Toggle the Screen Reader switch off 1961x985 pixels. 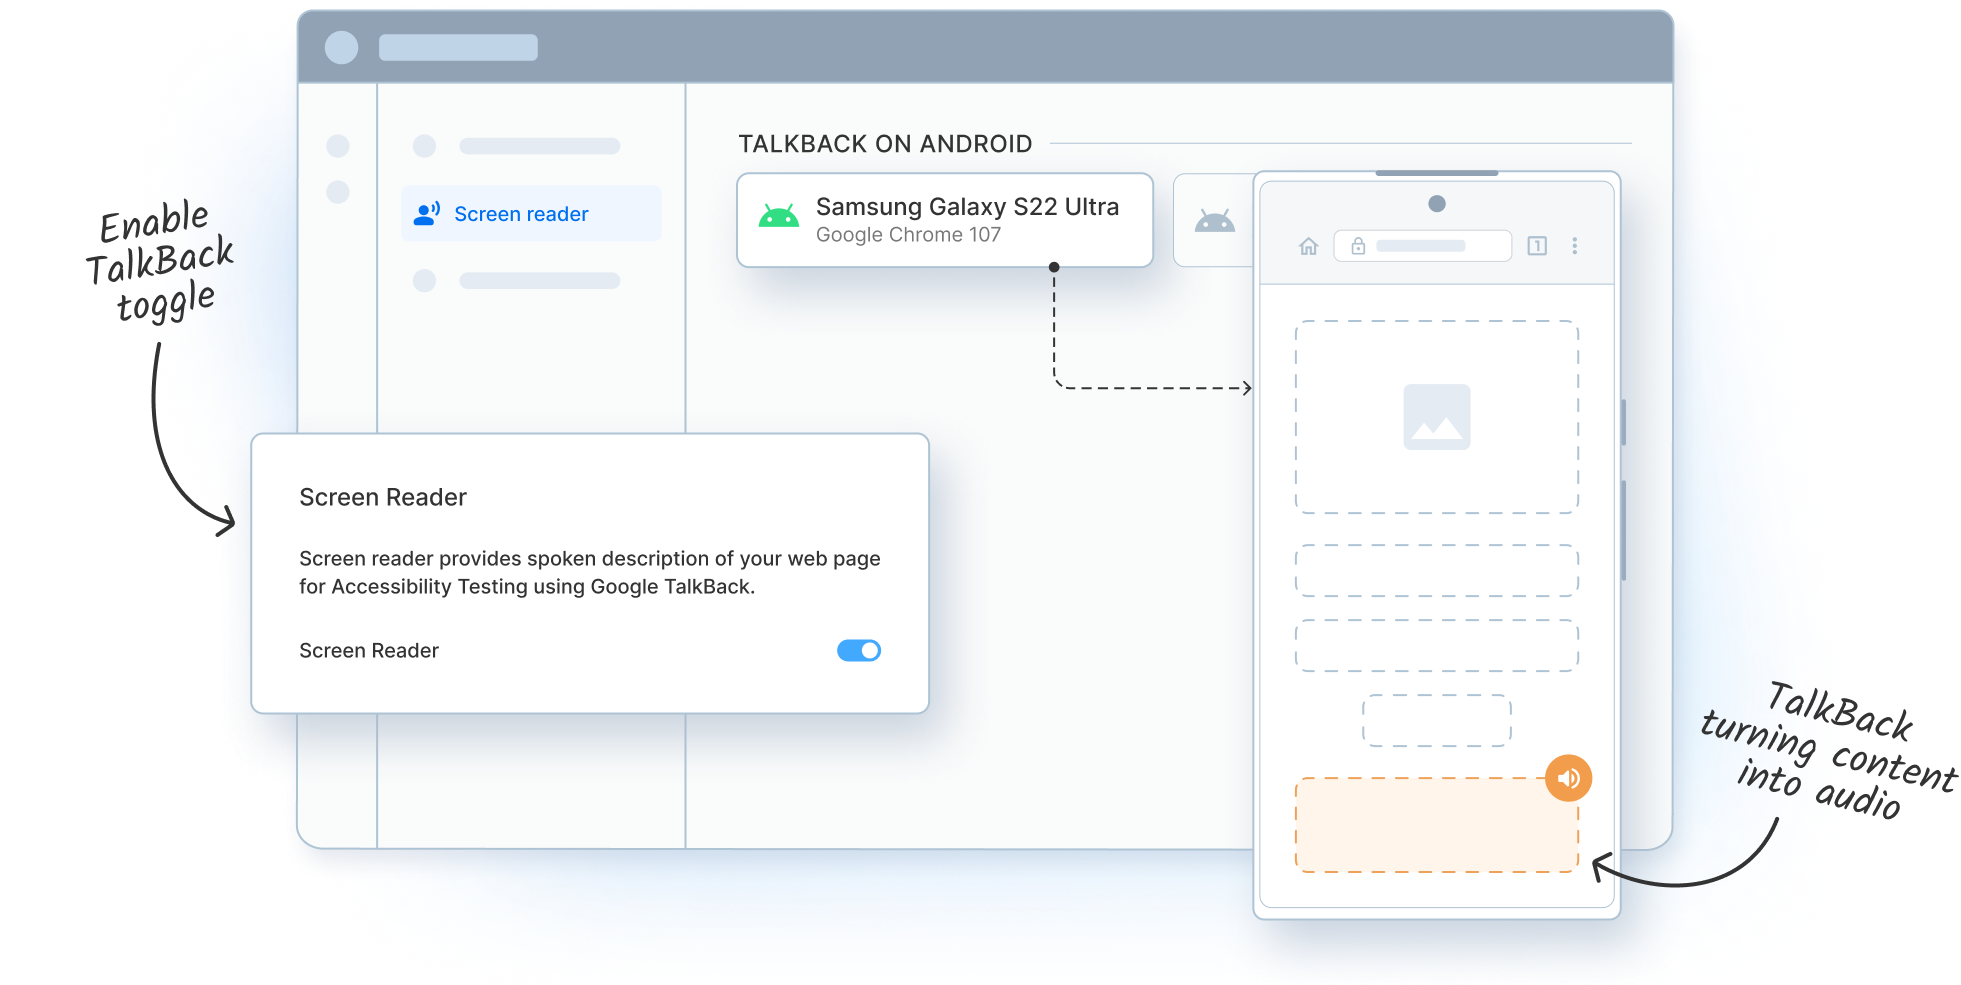point(858,651)
